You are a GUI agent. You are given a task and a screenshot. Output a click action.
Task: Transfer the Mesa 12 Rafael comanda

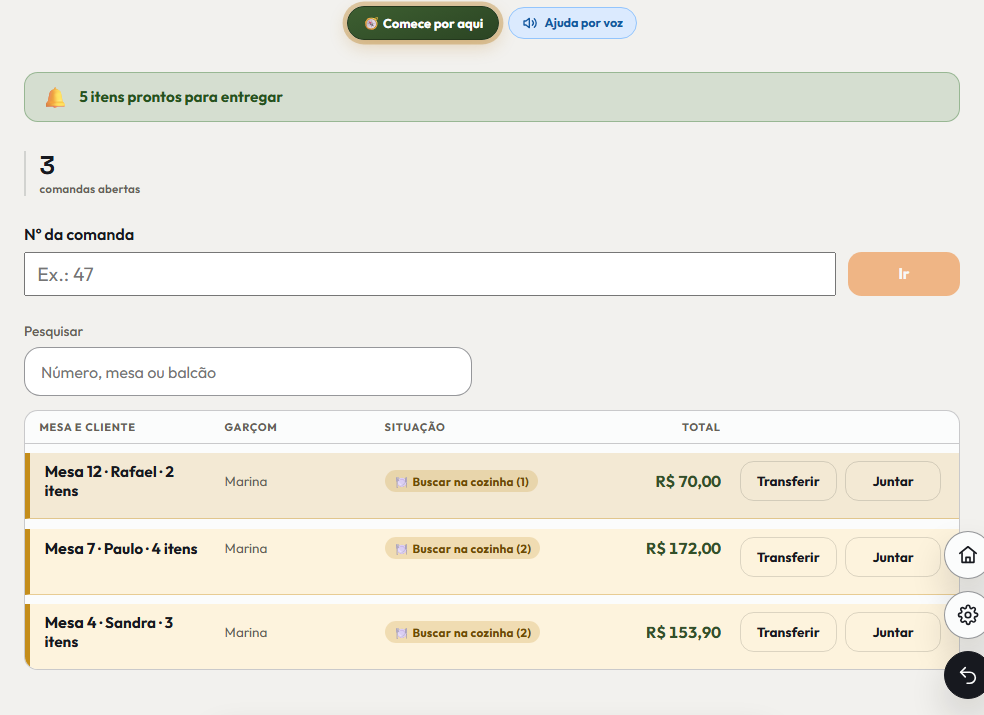coord(788,481)
